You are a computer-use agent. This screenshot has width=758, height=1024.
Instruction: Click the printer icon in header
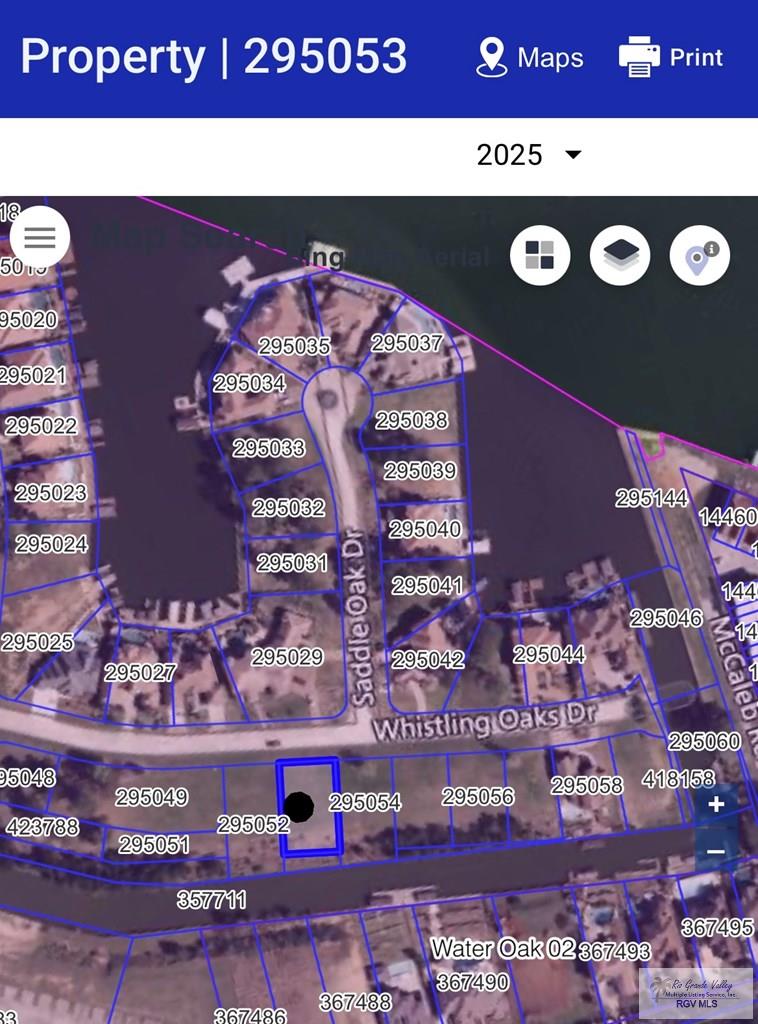tap(639, 57)
